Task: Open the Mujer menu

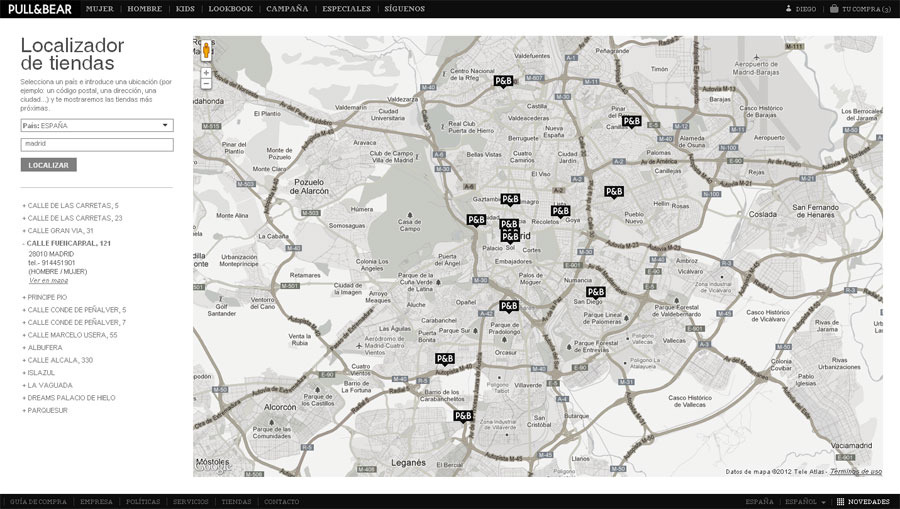Action: pos(99,8)
